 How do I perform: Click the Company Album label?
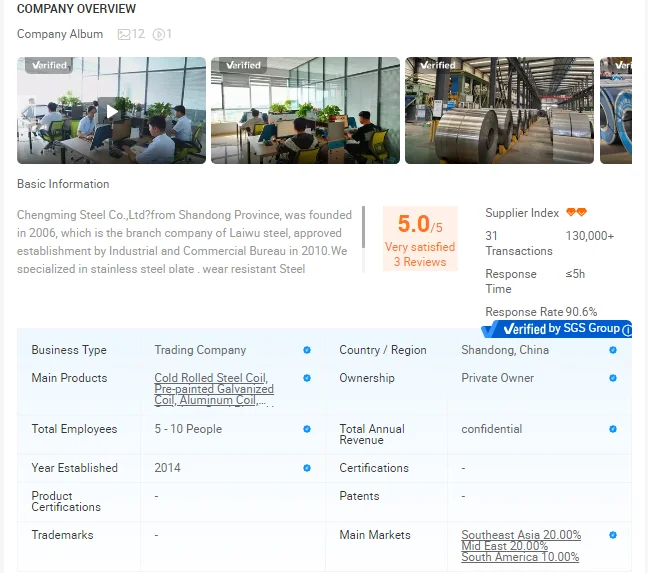pyautogui.click(x=60, y=34)
